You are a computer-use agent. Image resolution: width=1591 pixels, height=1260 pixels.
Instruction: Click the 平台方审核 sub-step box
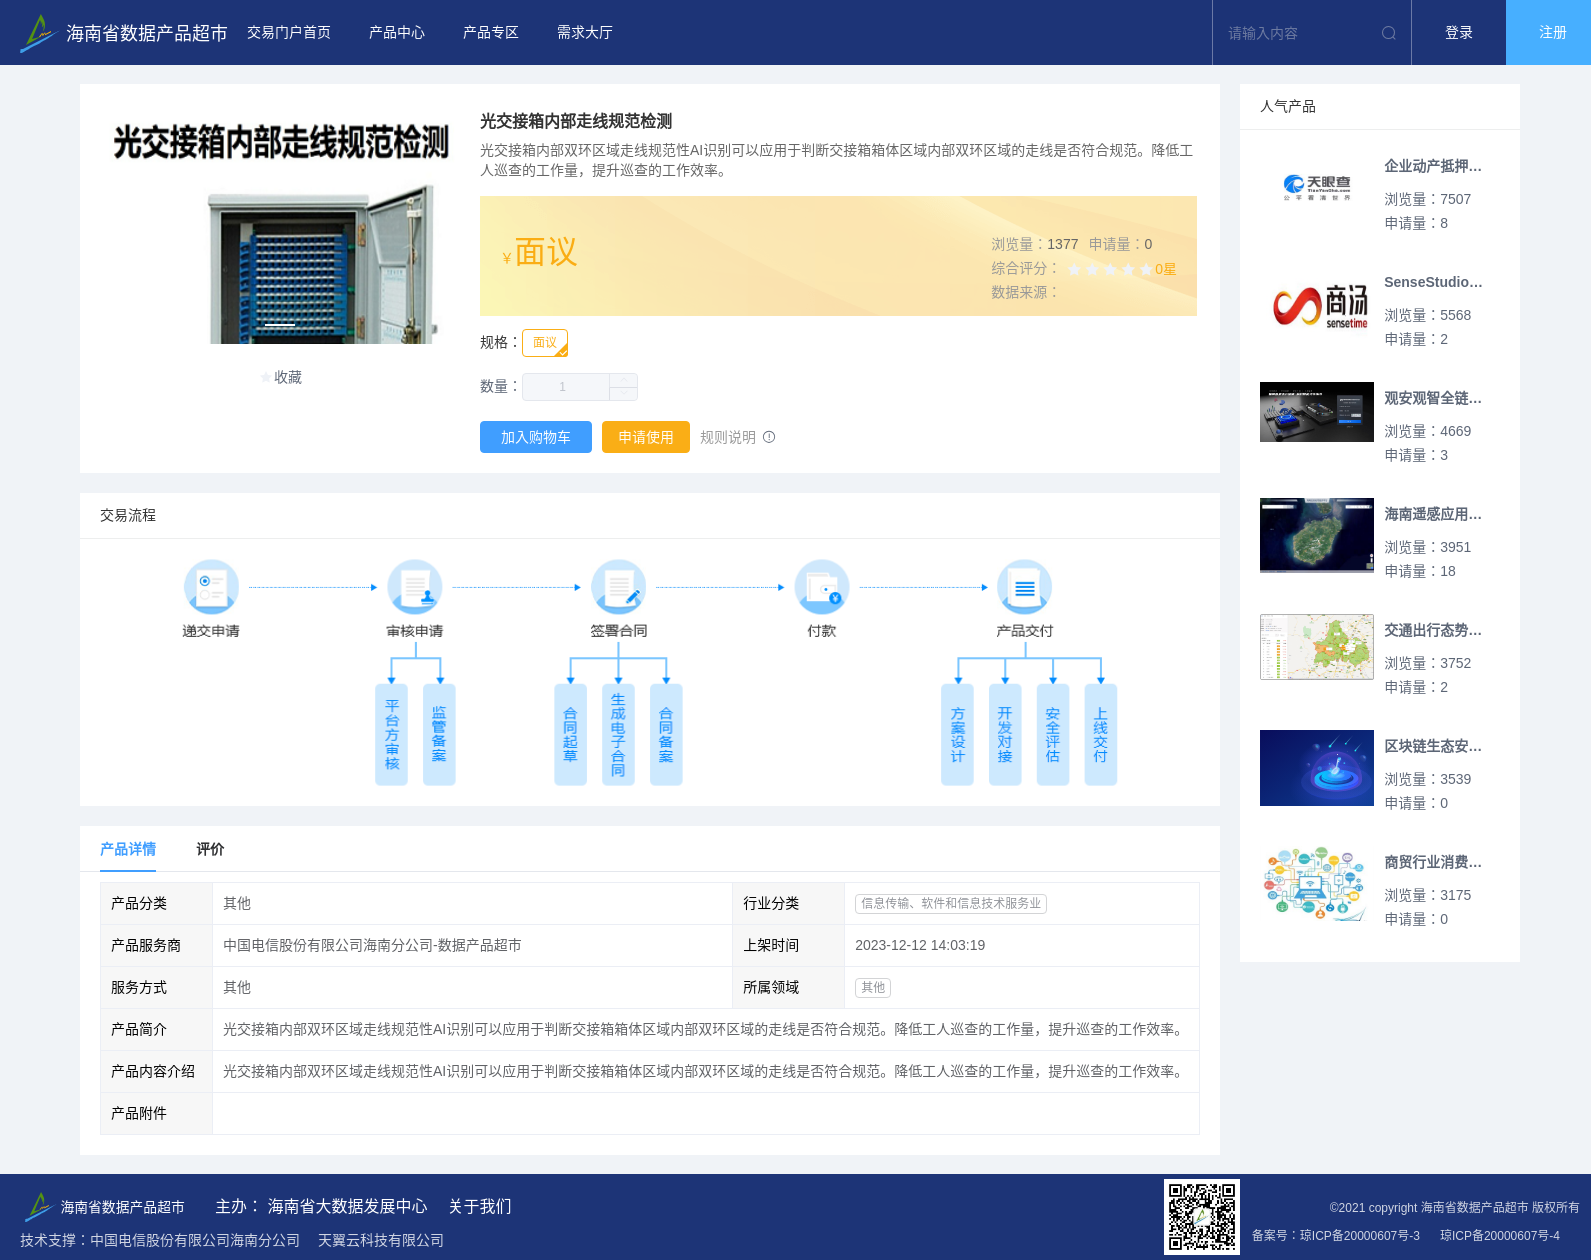coord(392,735)
